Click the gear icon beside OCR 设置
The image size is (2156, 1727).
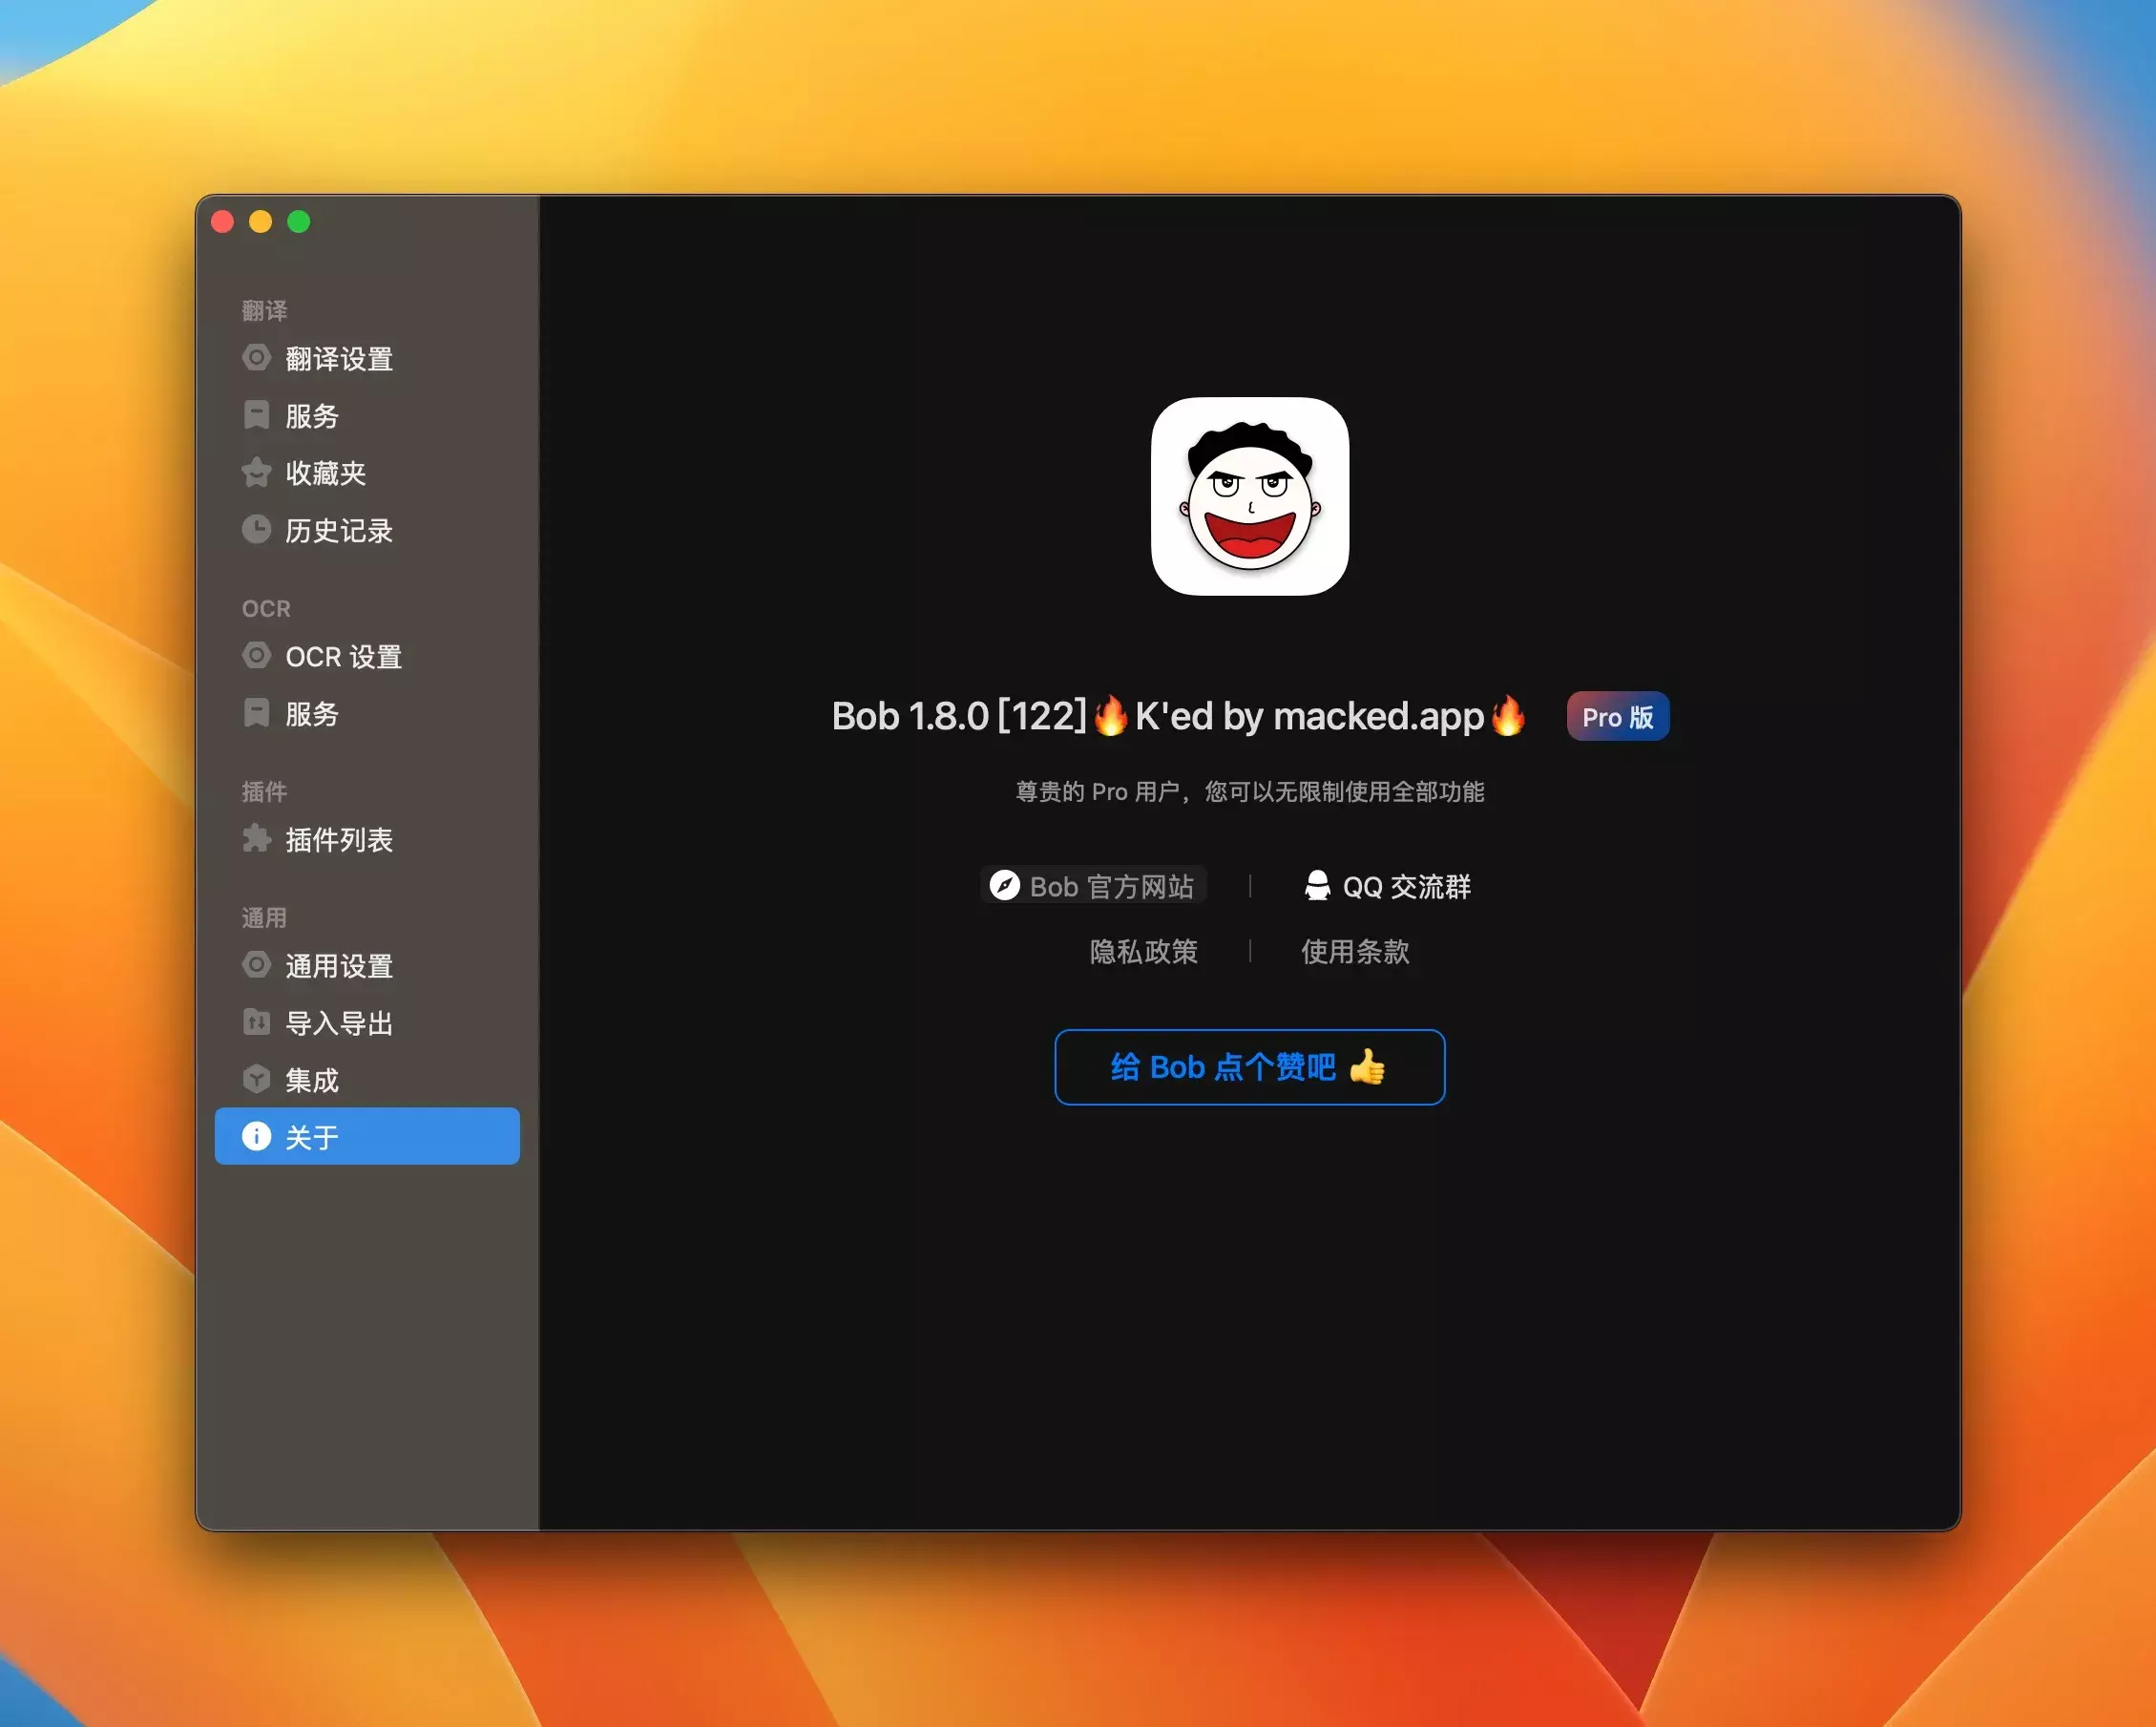point(256,656)
